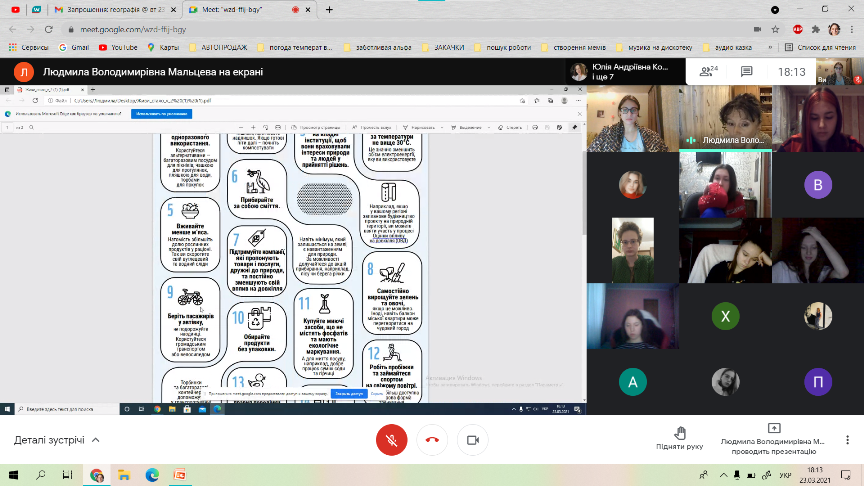The image size is (864, 486).
Task: Switch the УКР keyboard language
Action: click(x=786, y=475)
